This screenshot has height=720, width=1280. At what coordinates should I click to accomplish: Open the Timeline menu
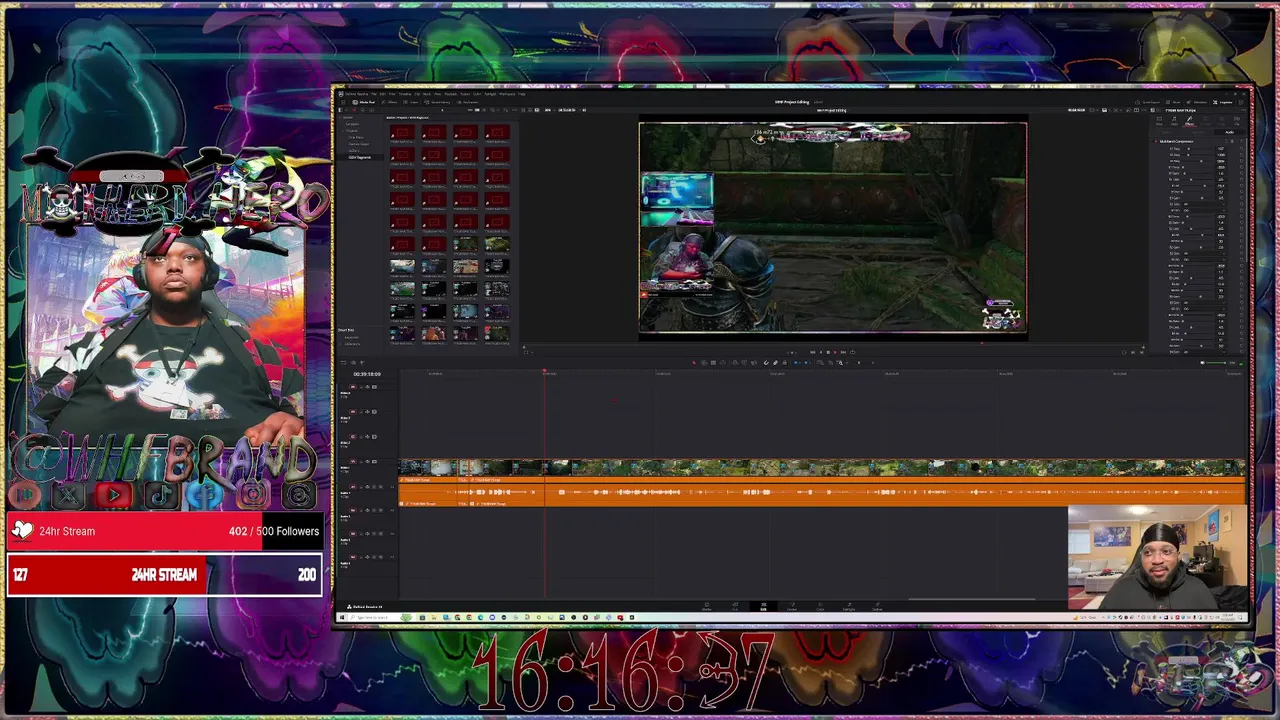[x=405, y=94]
